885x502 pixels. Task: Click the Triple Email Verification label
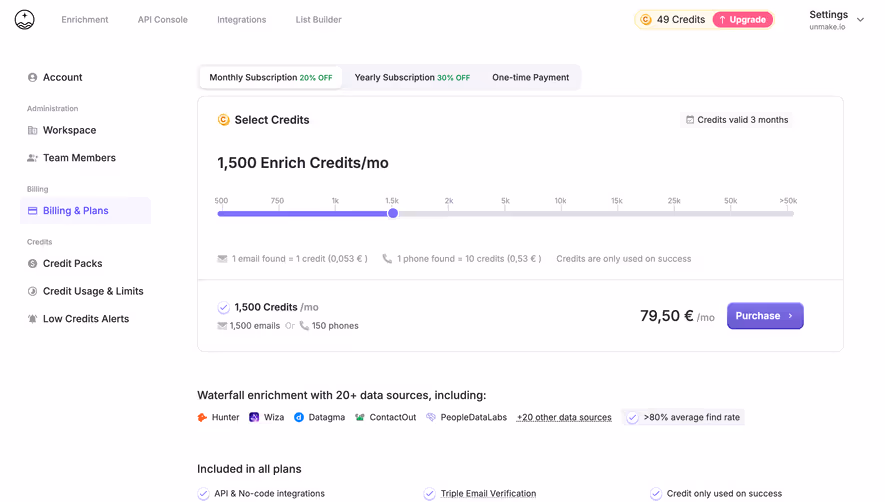(488, 494)
